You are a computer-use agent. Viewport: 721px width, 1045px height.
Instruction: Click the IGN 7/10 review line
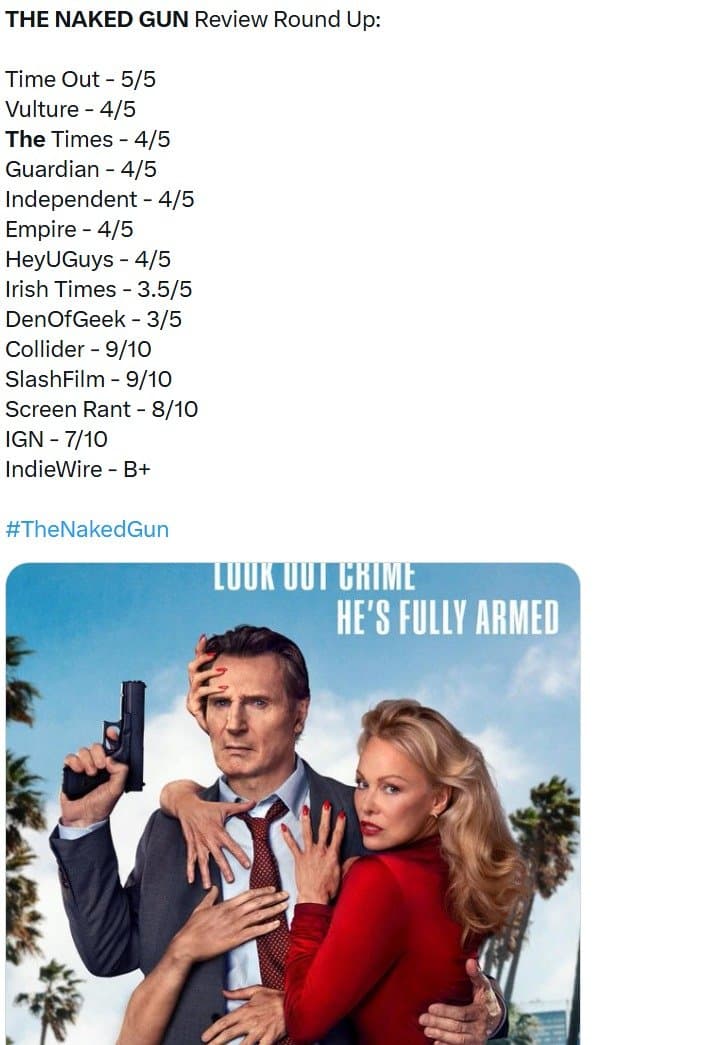[56, 439]
